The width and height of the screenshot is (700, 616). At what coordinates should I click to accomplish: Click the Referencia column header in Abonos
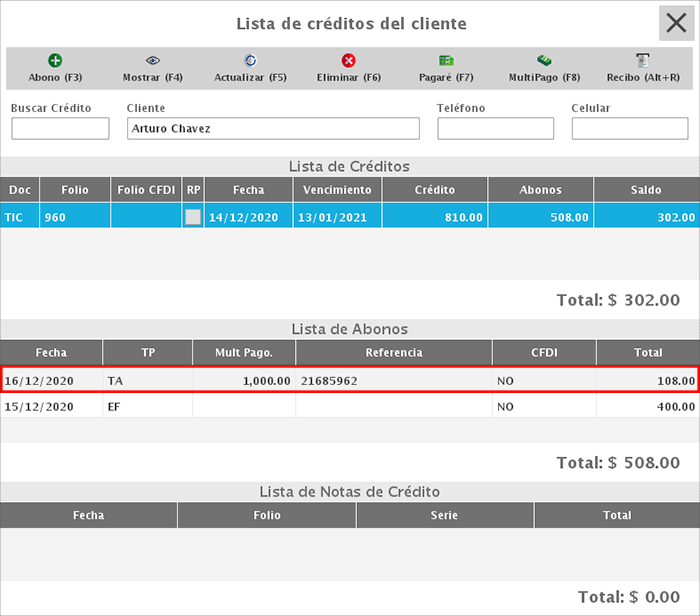(x=394, y=353)
